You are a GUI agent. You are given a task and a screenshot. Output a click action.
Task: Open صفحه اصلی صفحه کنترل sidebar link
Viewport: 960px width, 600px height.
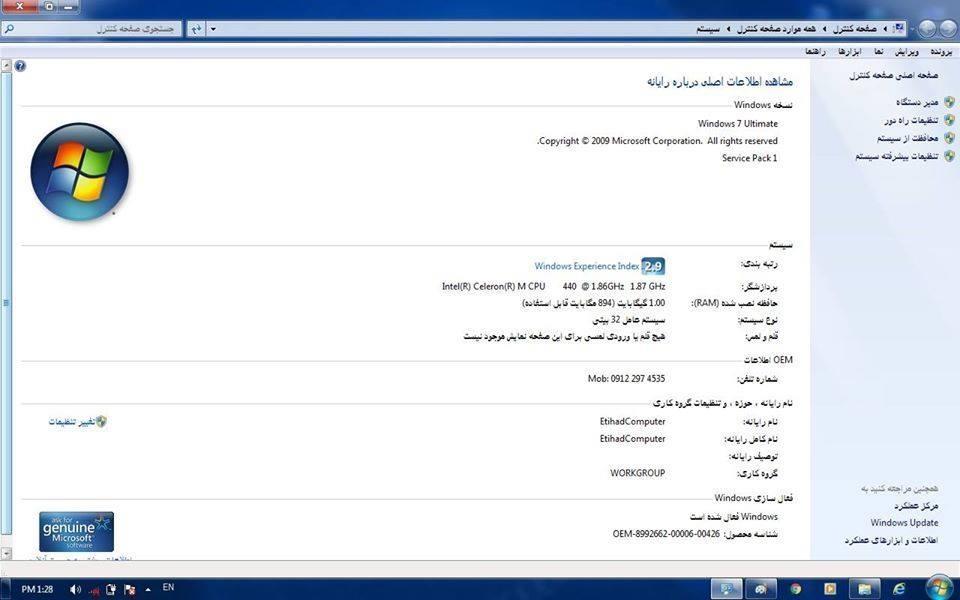tap(893, 75)
